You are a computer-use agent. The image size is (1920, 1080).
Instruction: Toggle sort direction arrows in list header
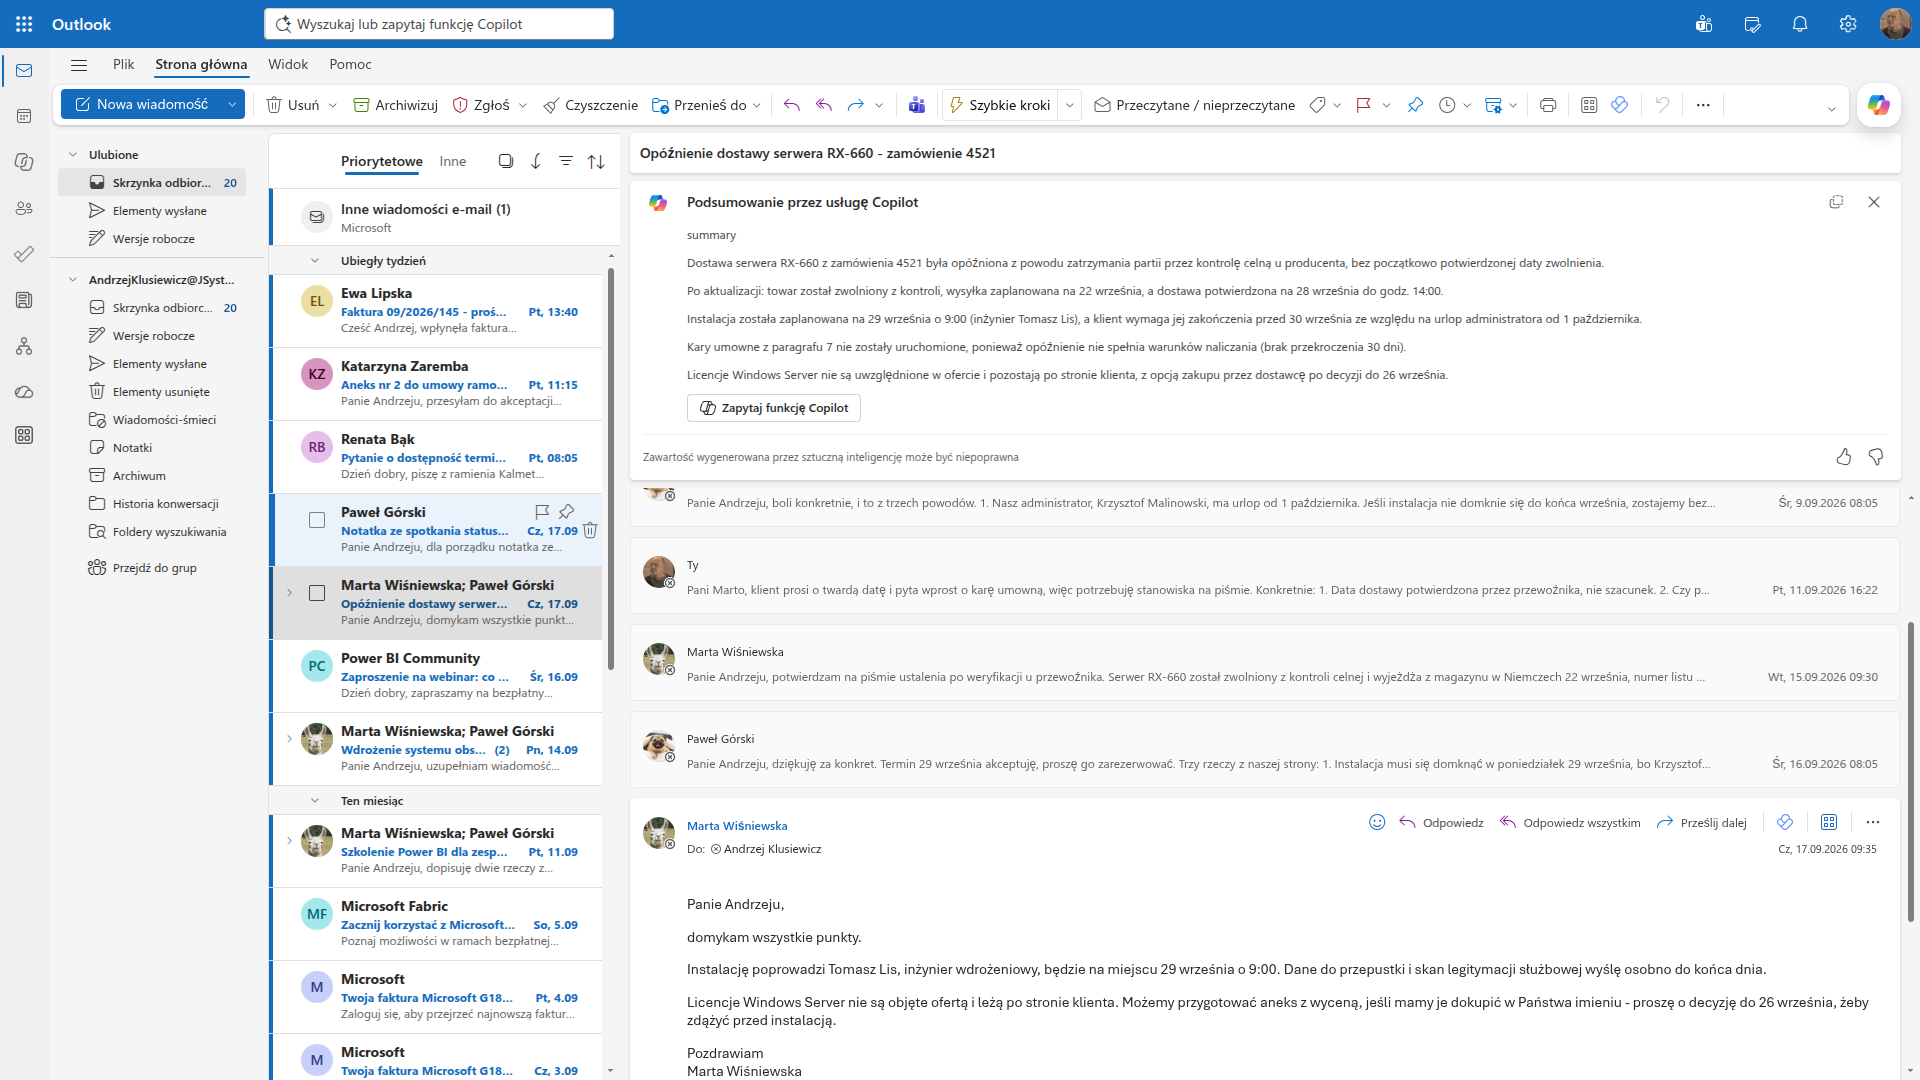[596, 161]
